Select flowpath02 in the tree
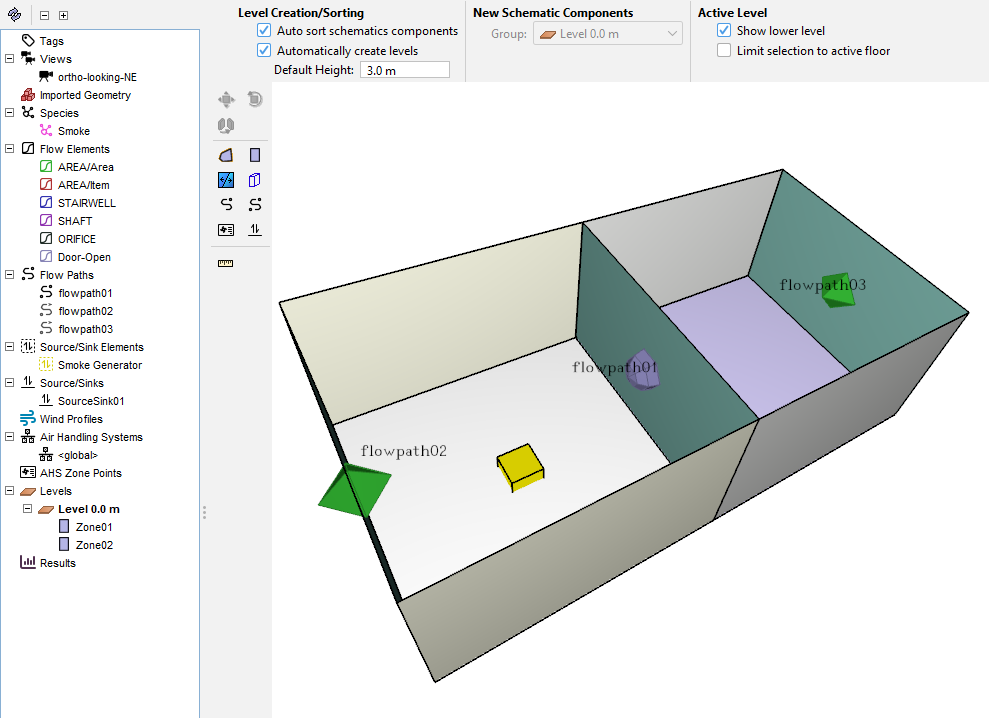Screen dimensions: 989x718 pyautogui.click(x=85, y=311)
